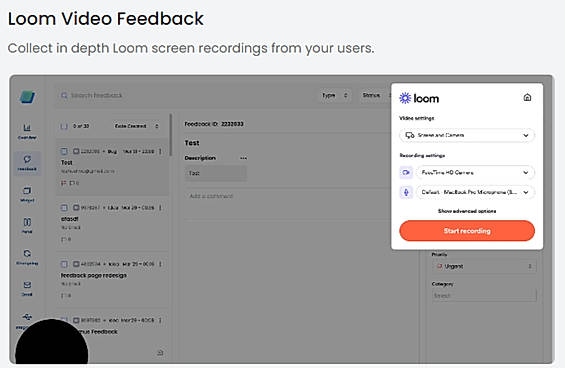Open the options menu for the afasdf item

[x=160, y=208]
